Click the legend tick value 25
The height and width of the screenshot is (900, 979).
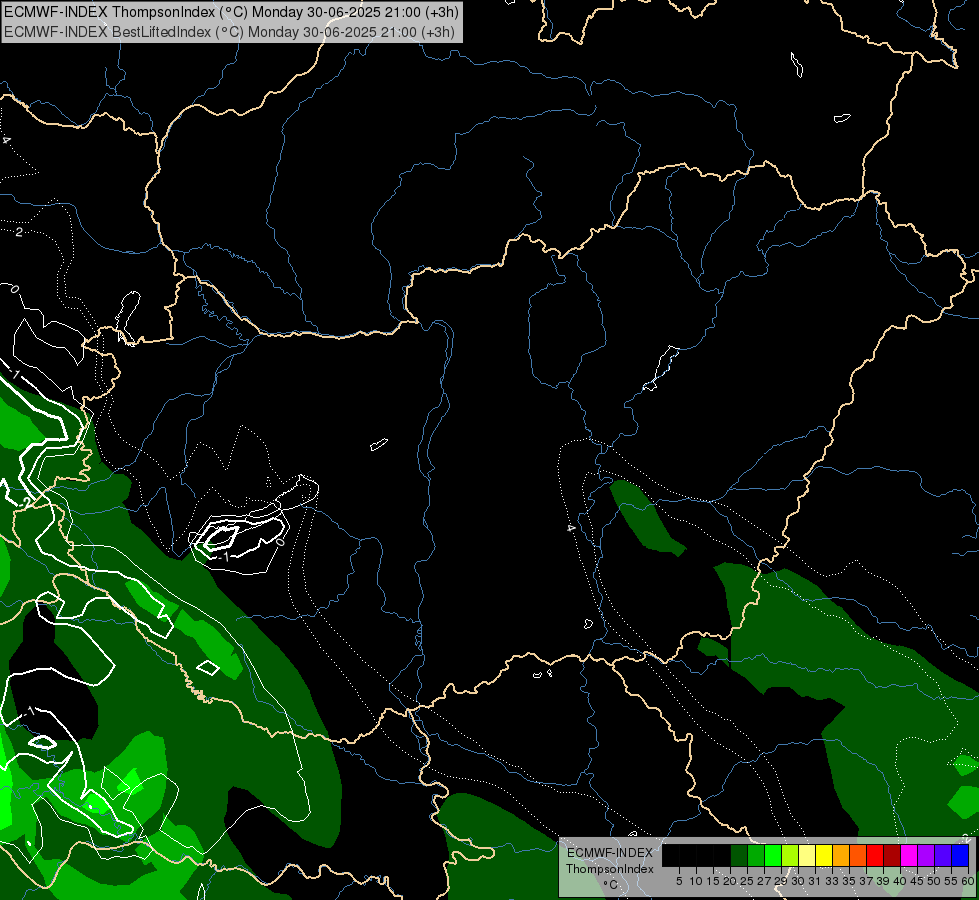click(747, 881)
